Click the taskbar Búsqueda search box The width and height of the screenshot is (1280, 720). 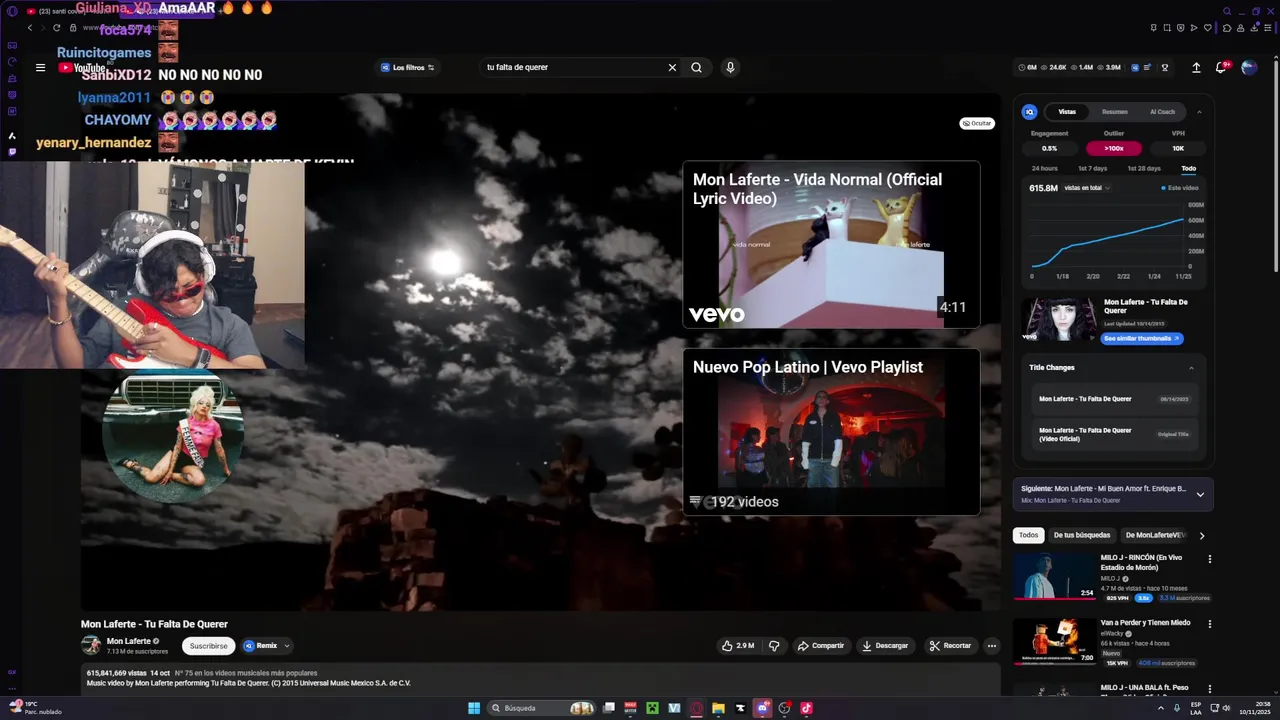(541, 708)
